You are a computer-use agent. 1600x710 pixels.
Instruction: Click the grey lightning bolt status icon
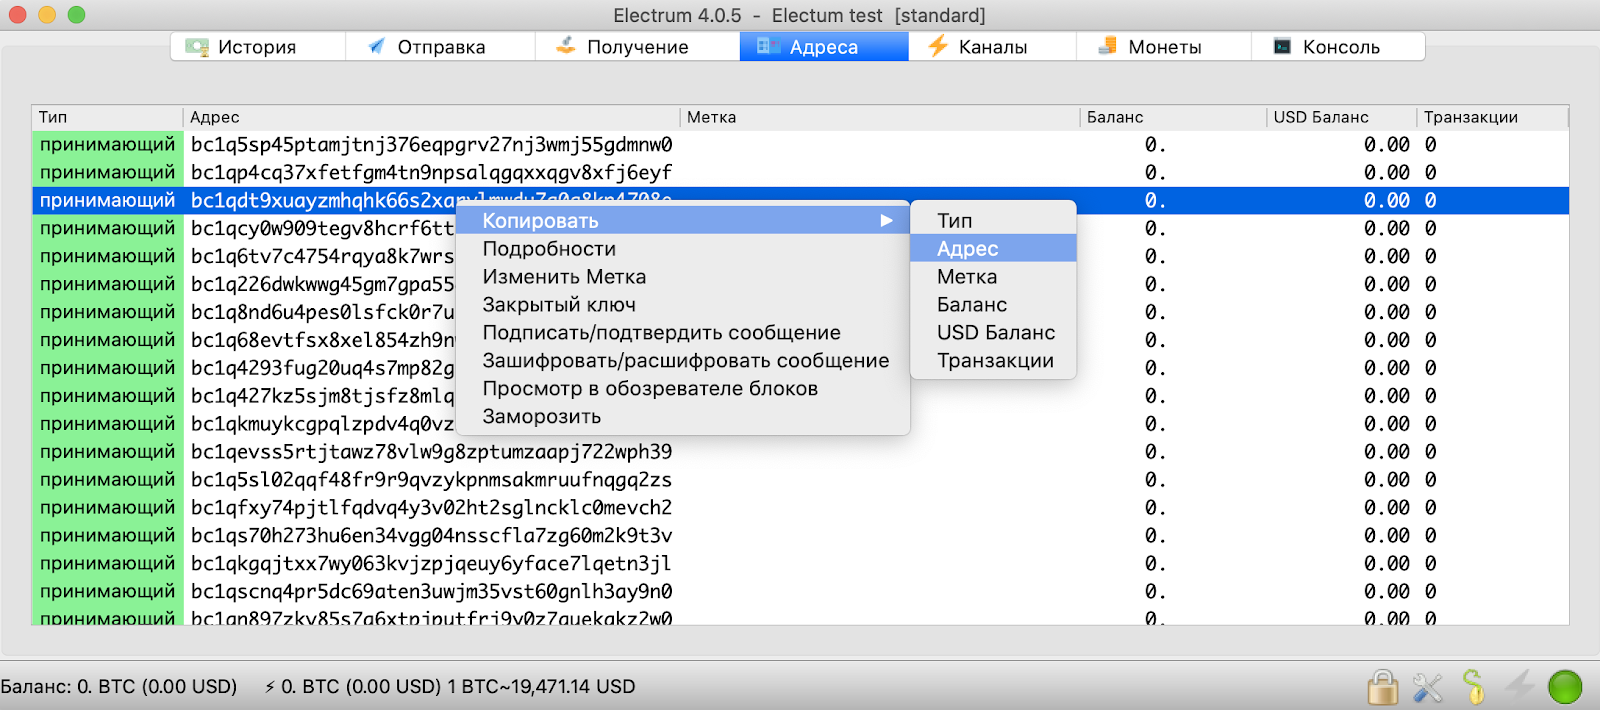(1520, 687)
